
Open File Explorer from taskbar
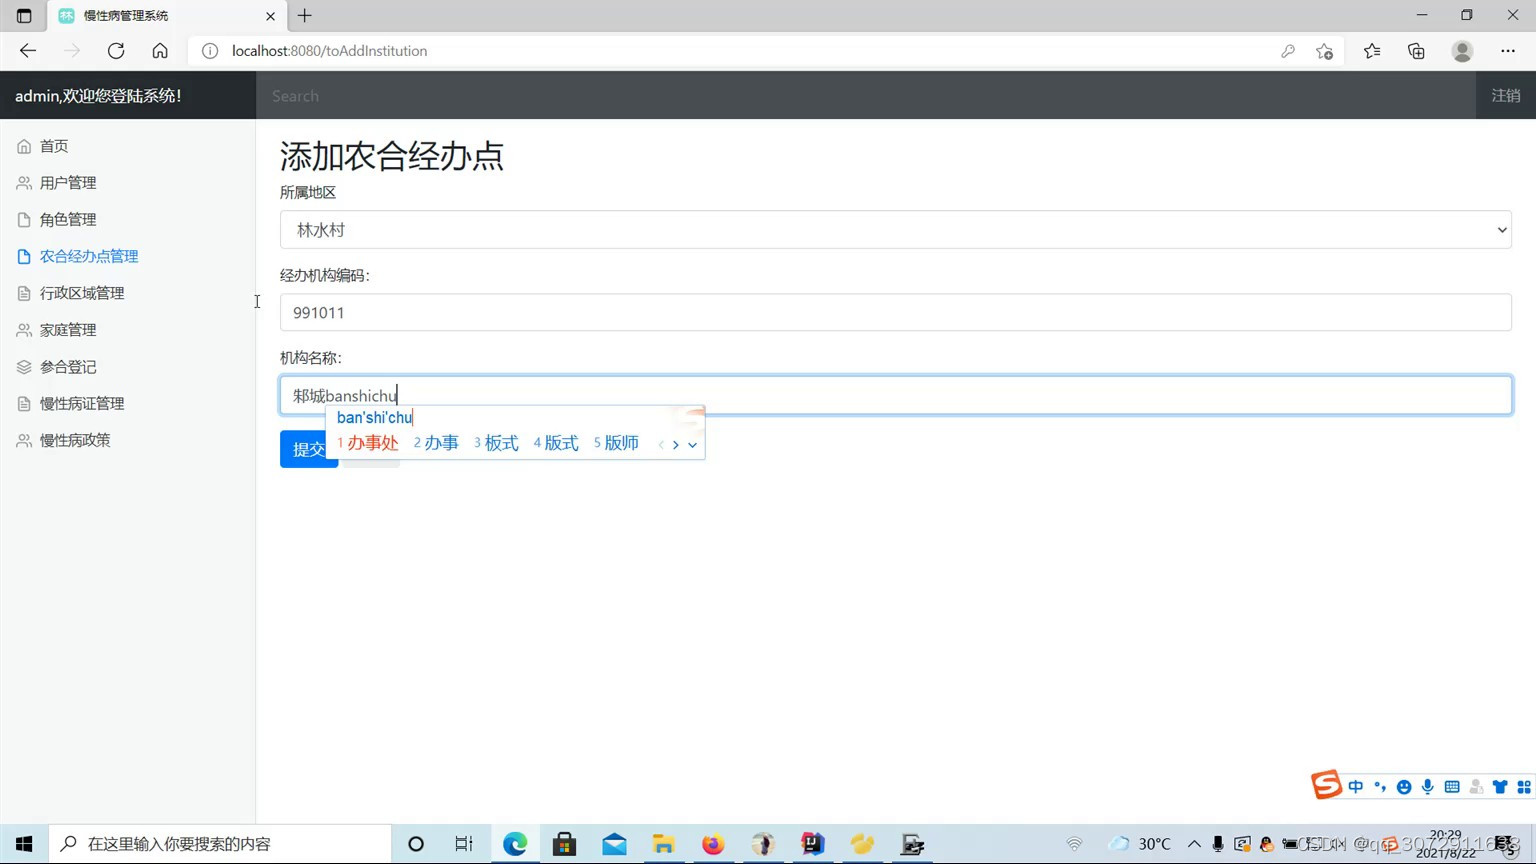664,844
